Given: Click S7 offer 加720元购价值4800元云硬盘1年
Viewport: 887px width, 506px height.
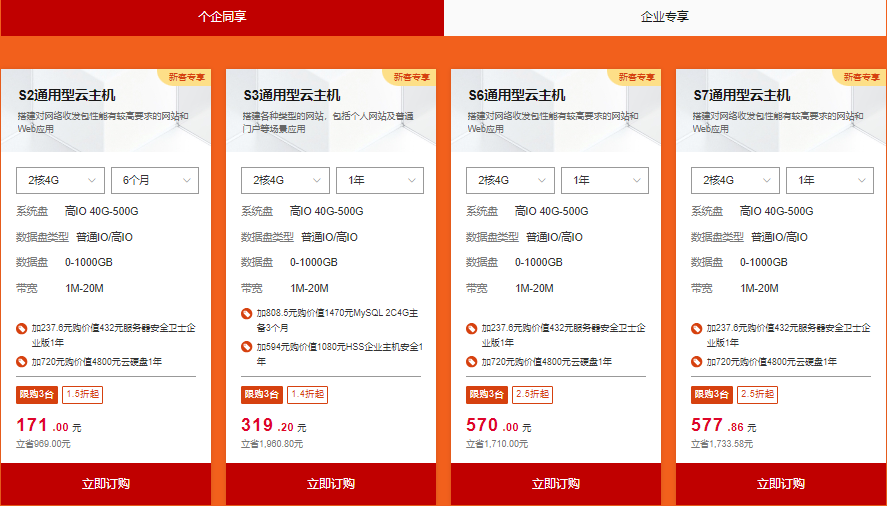Looking at the screenshot, I should pos(772,362).
